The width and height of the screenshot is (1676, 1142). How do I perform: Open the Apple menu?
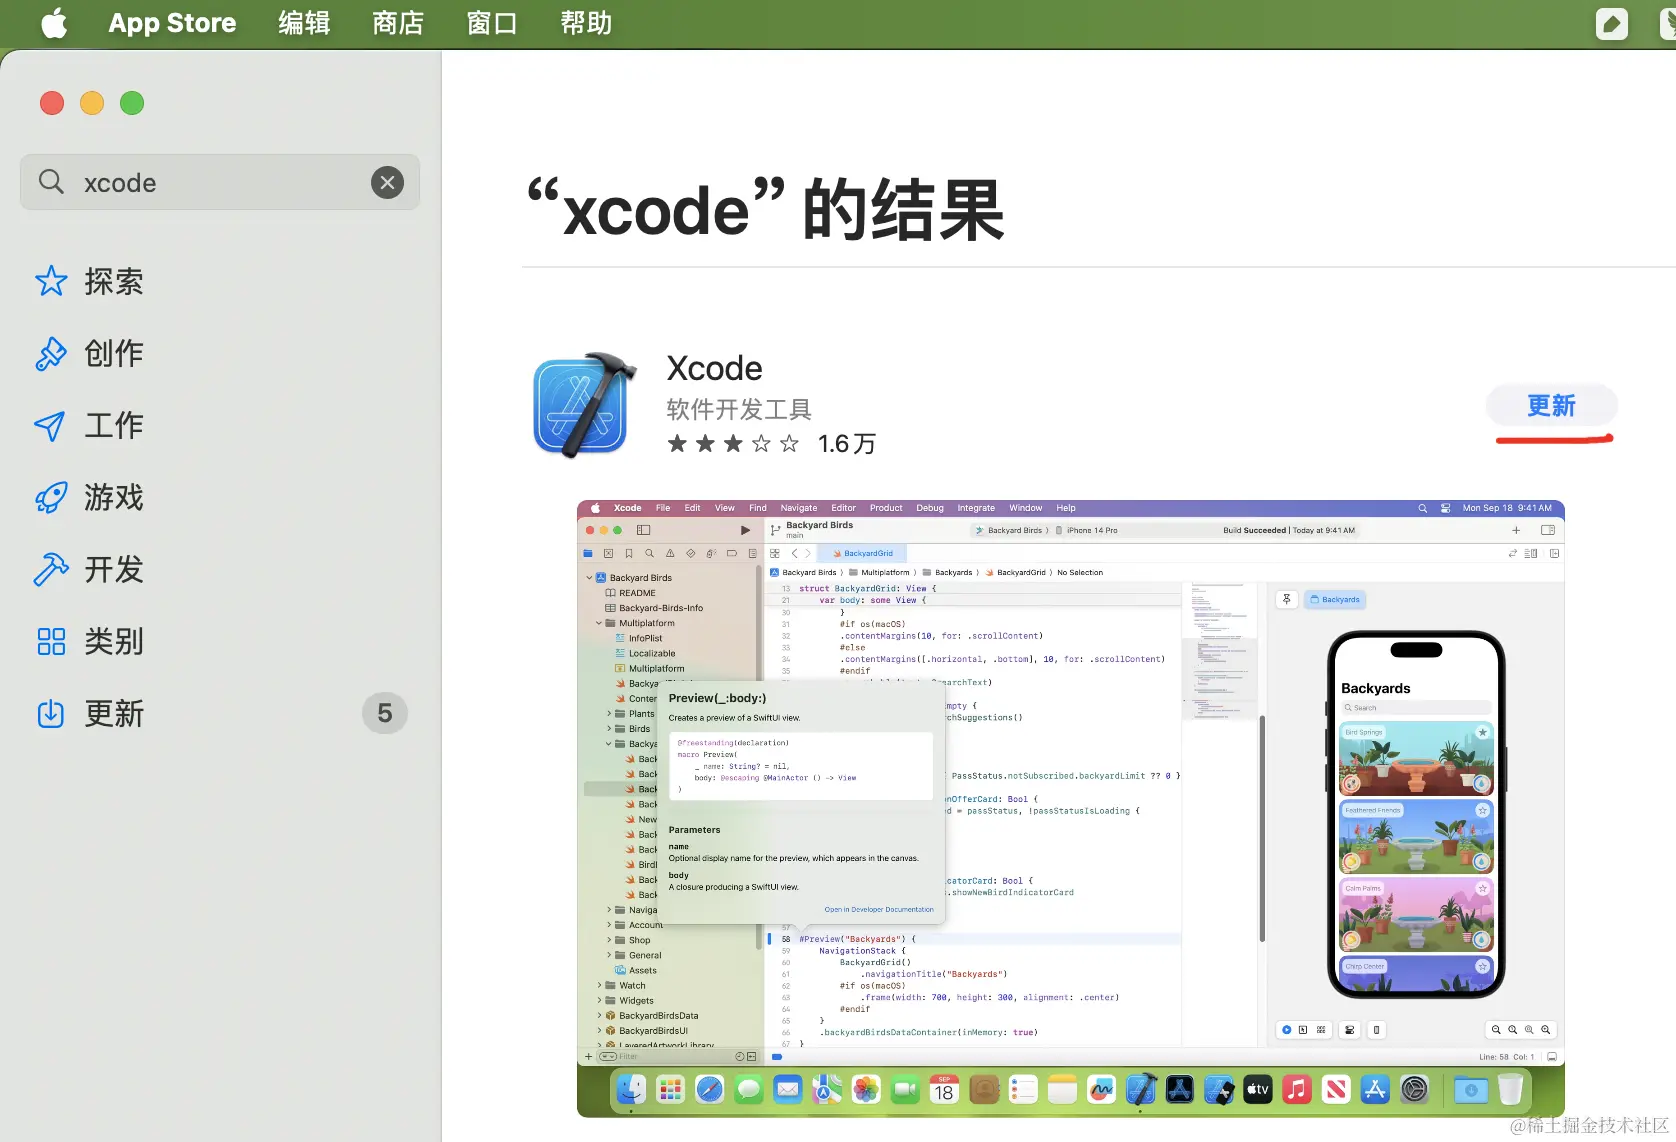[54, 23]
